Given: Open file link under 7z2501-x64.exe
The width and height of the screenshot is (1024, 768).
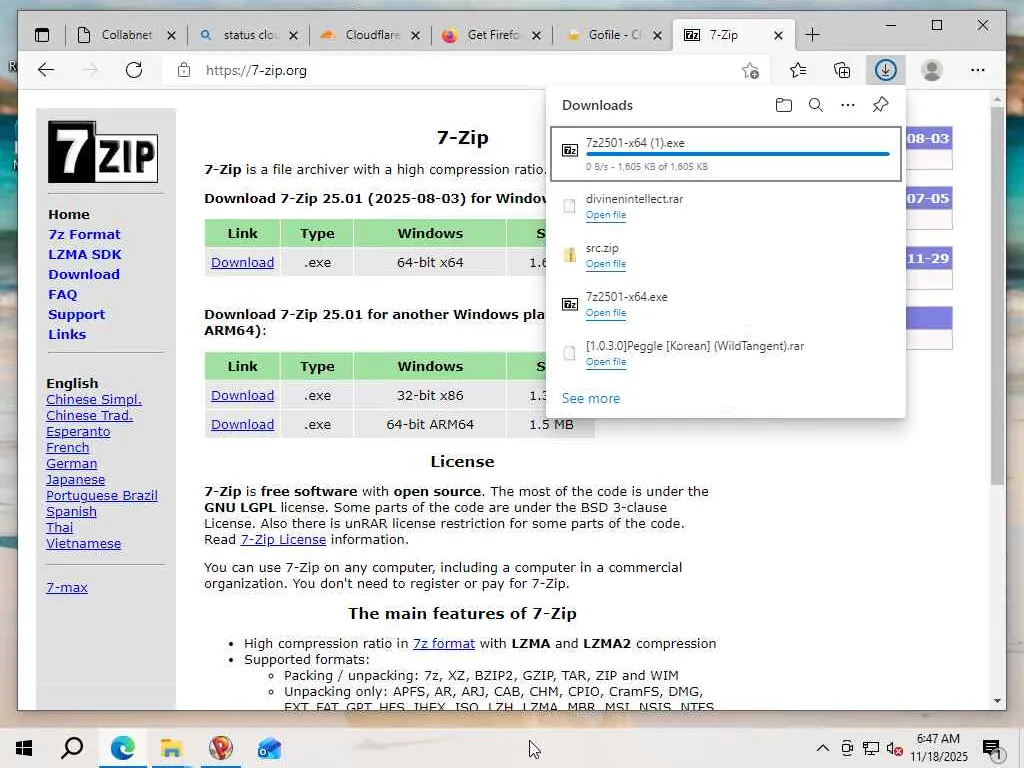Looking at the screenshot, I should [605, 313].
